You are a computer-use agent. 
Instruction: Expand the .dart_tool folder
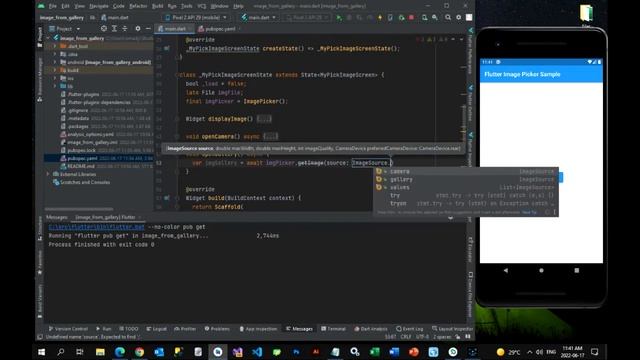click(x=55, y=46)
